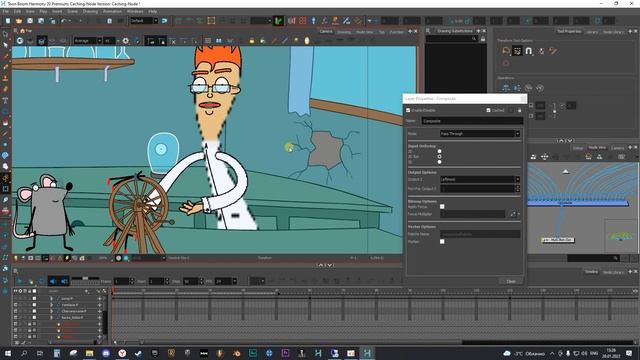Switch to the Colour tab above Node View
Screen dimensions: 640x360
click(578, 148)
